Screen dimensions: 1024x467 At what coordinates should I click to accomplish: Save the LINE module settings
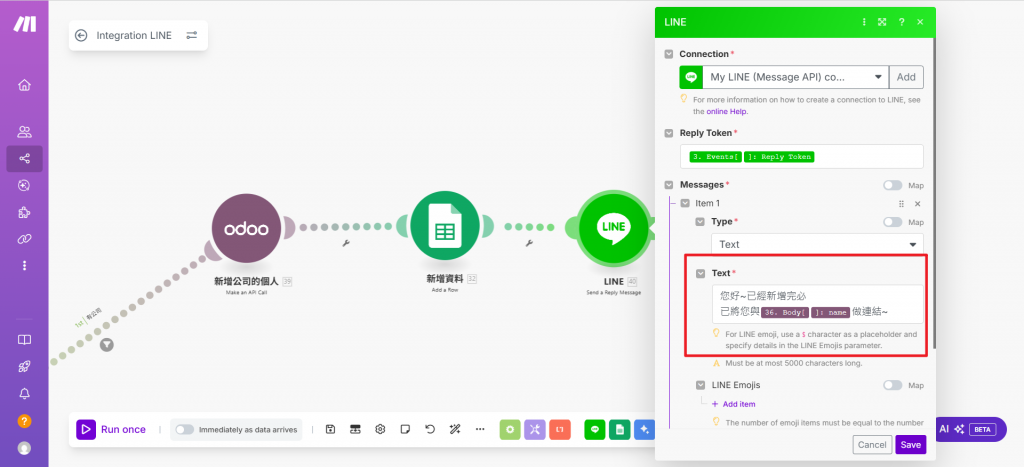coord(910,445)
